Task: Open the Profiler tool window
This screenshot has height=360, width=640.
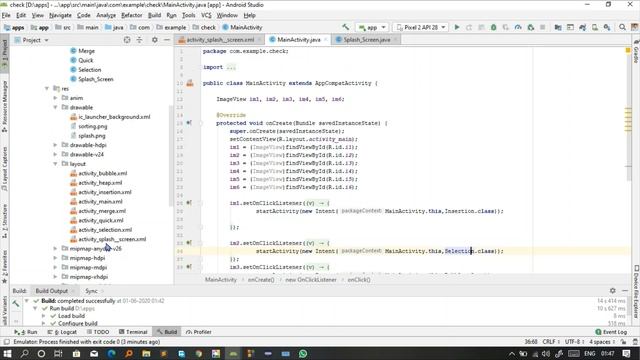Action: [199, 332]
